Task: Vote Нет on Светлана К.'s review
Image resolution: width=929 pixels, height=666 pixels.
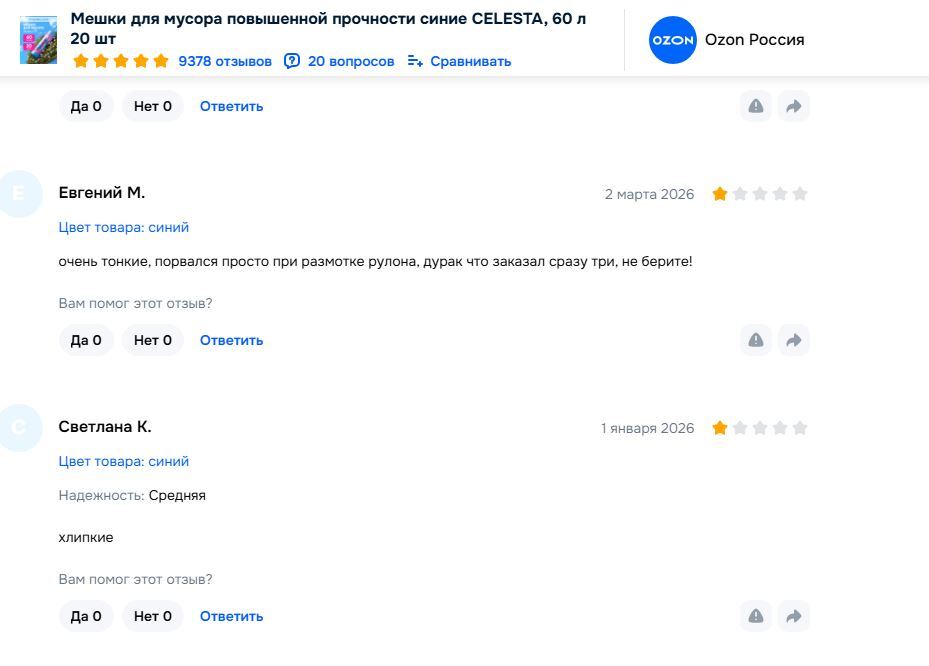Action: pyautogui.click(x=153, y=616)
